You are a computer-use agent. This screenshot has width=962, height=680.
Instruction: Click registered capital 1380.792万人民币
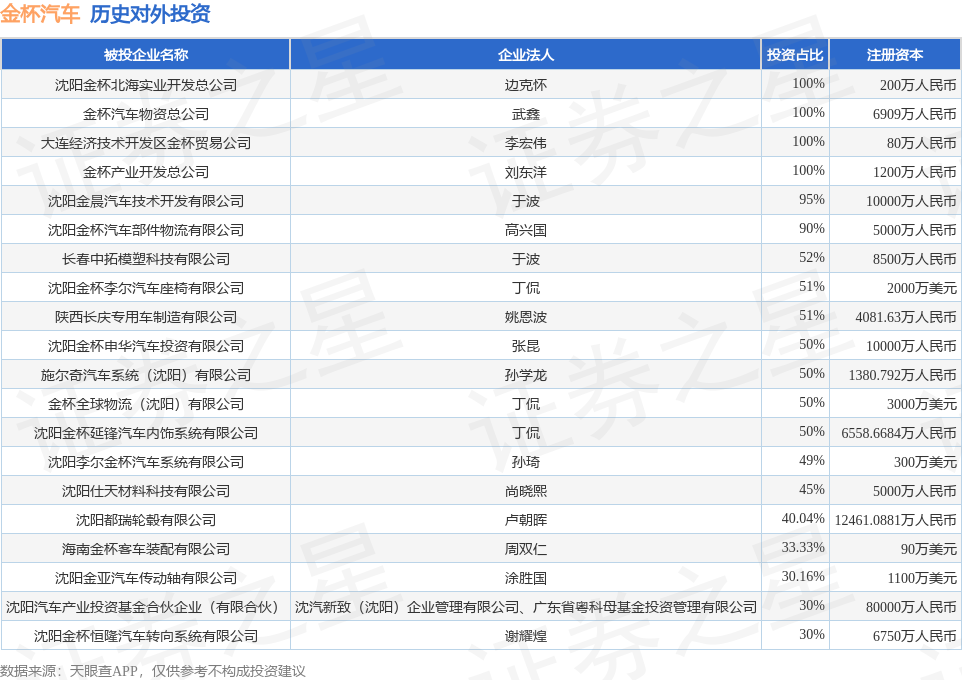pos(902,375)
